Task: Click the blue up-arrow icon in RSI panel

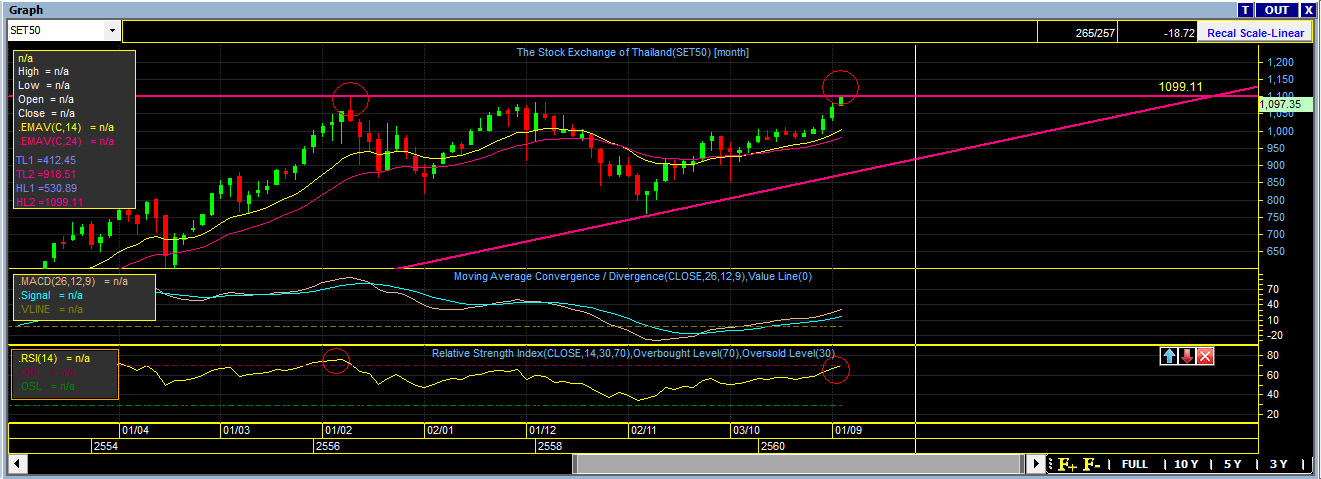Action: (x=1169, y=356)
